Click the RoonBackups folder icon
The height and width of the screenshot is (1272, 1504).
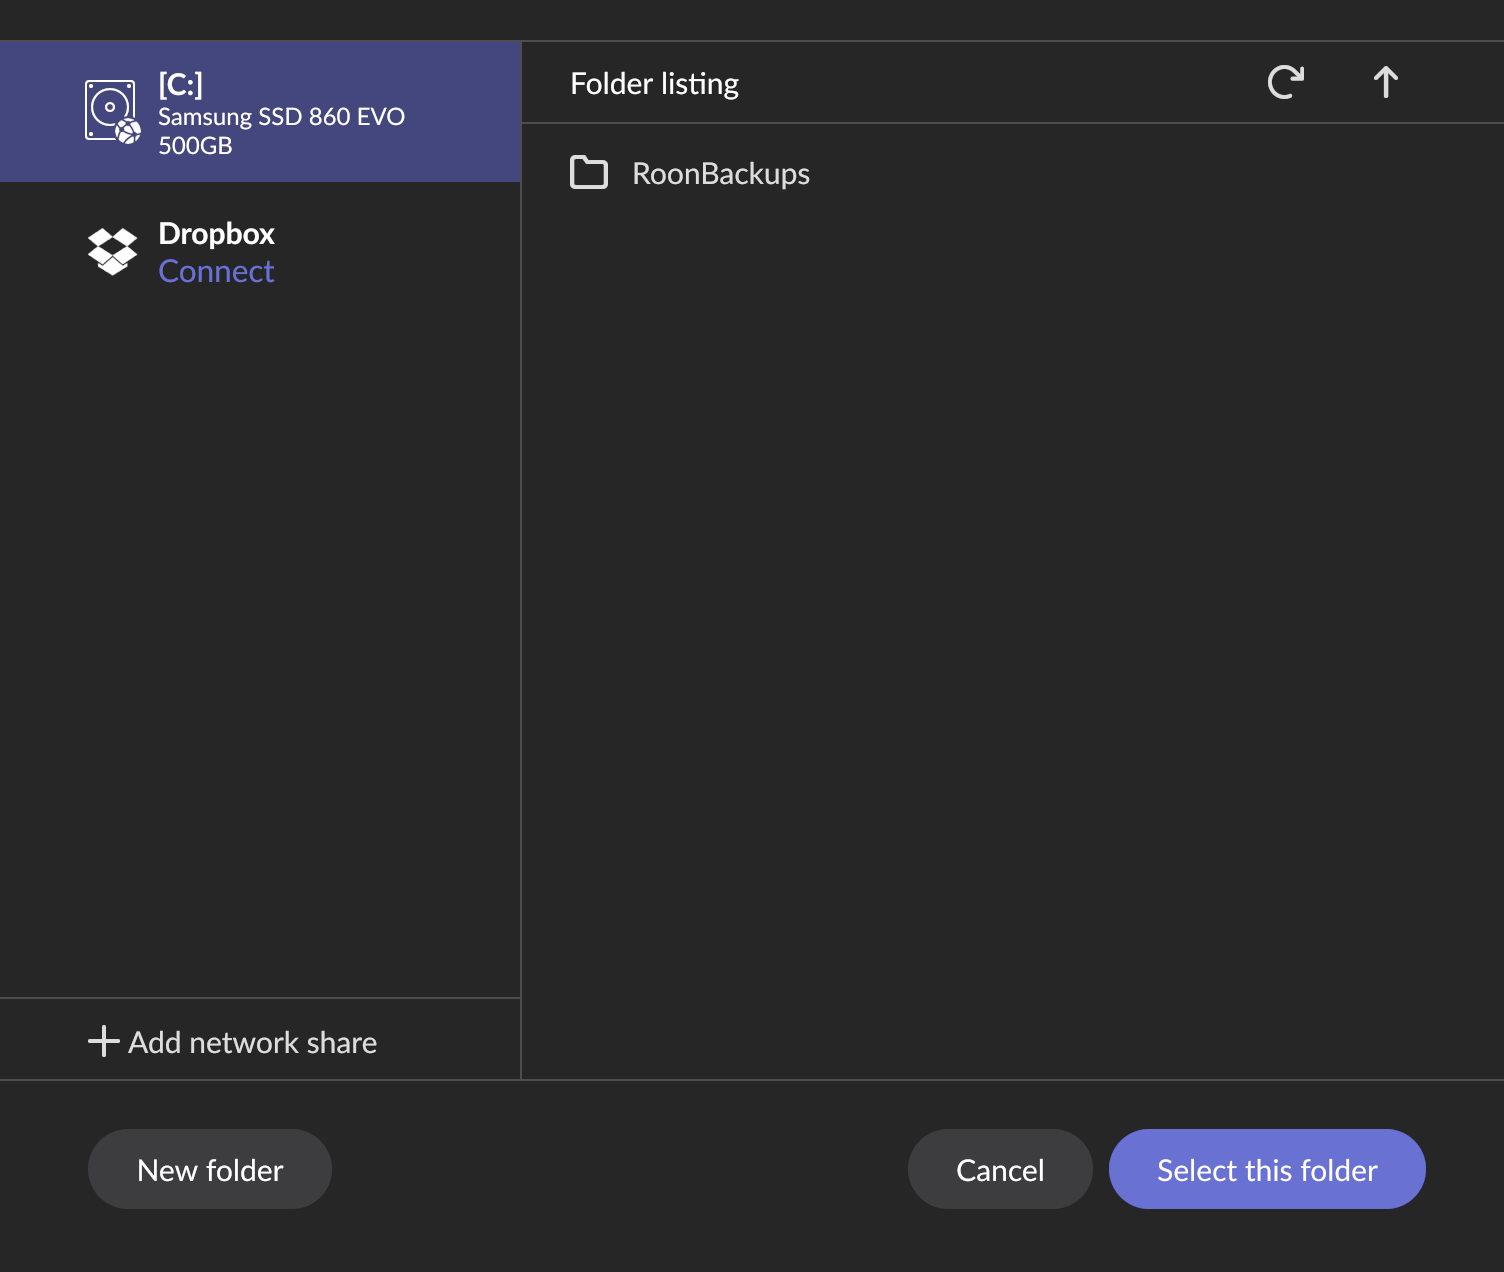tap(589, 173)
